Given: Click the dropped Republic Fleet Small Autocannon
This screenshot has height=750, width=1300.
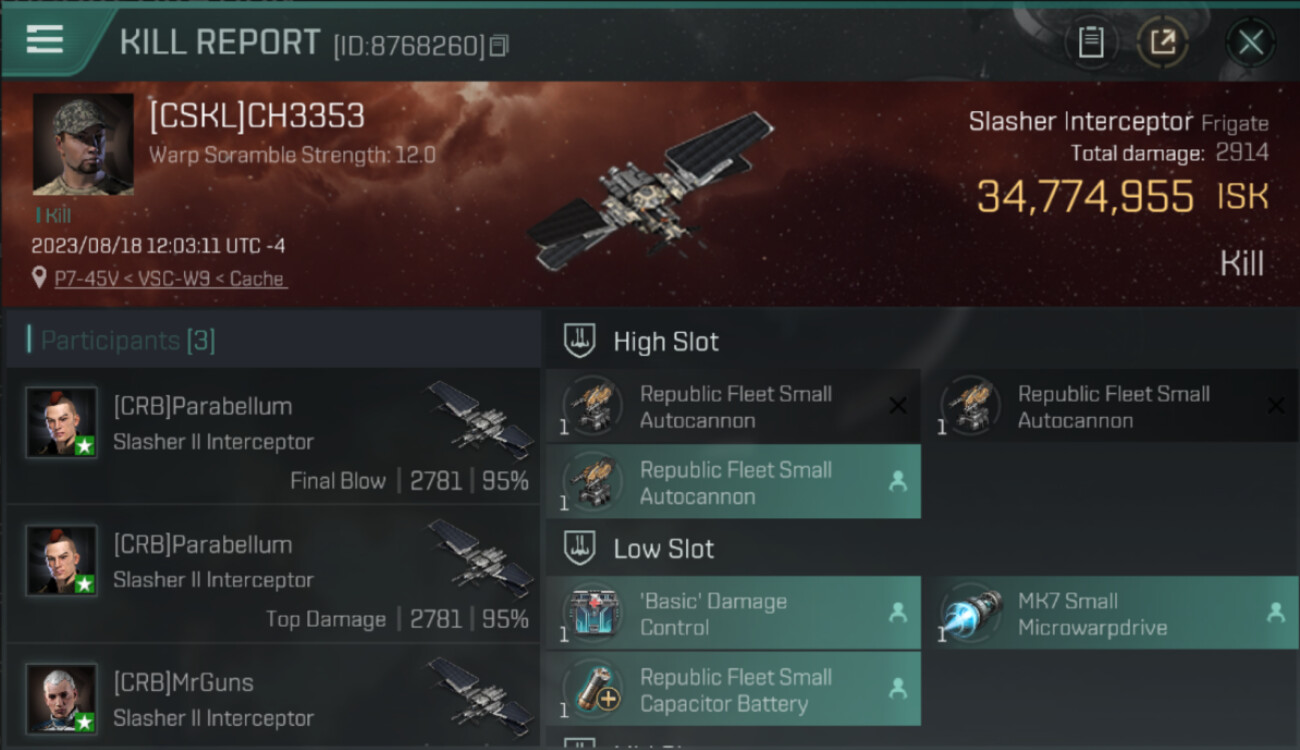Looking at the screenshot, I should tap(733, 482).
